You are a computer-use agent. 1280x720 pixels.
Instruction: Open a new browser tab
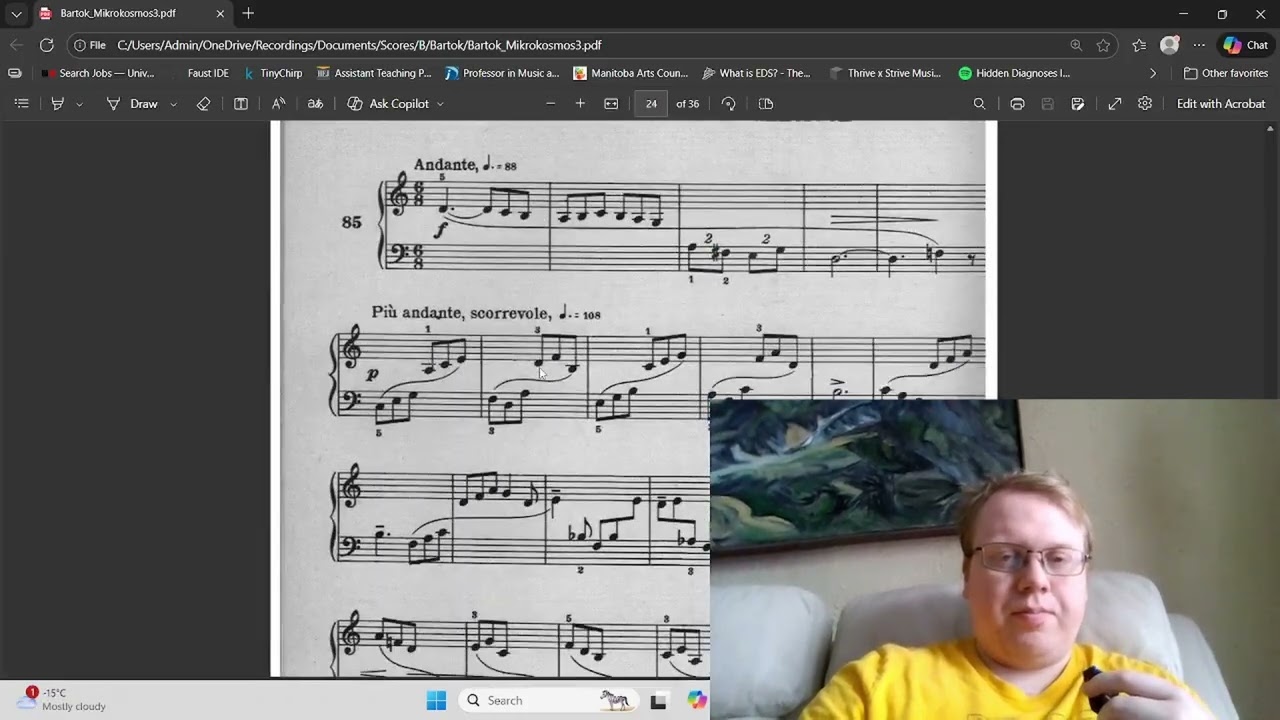tap(248, 14)
